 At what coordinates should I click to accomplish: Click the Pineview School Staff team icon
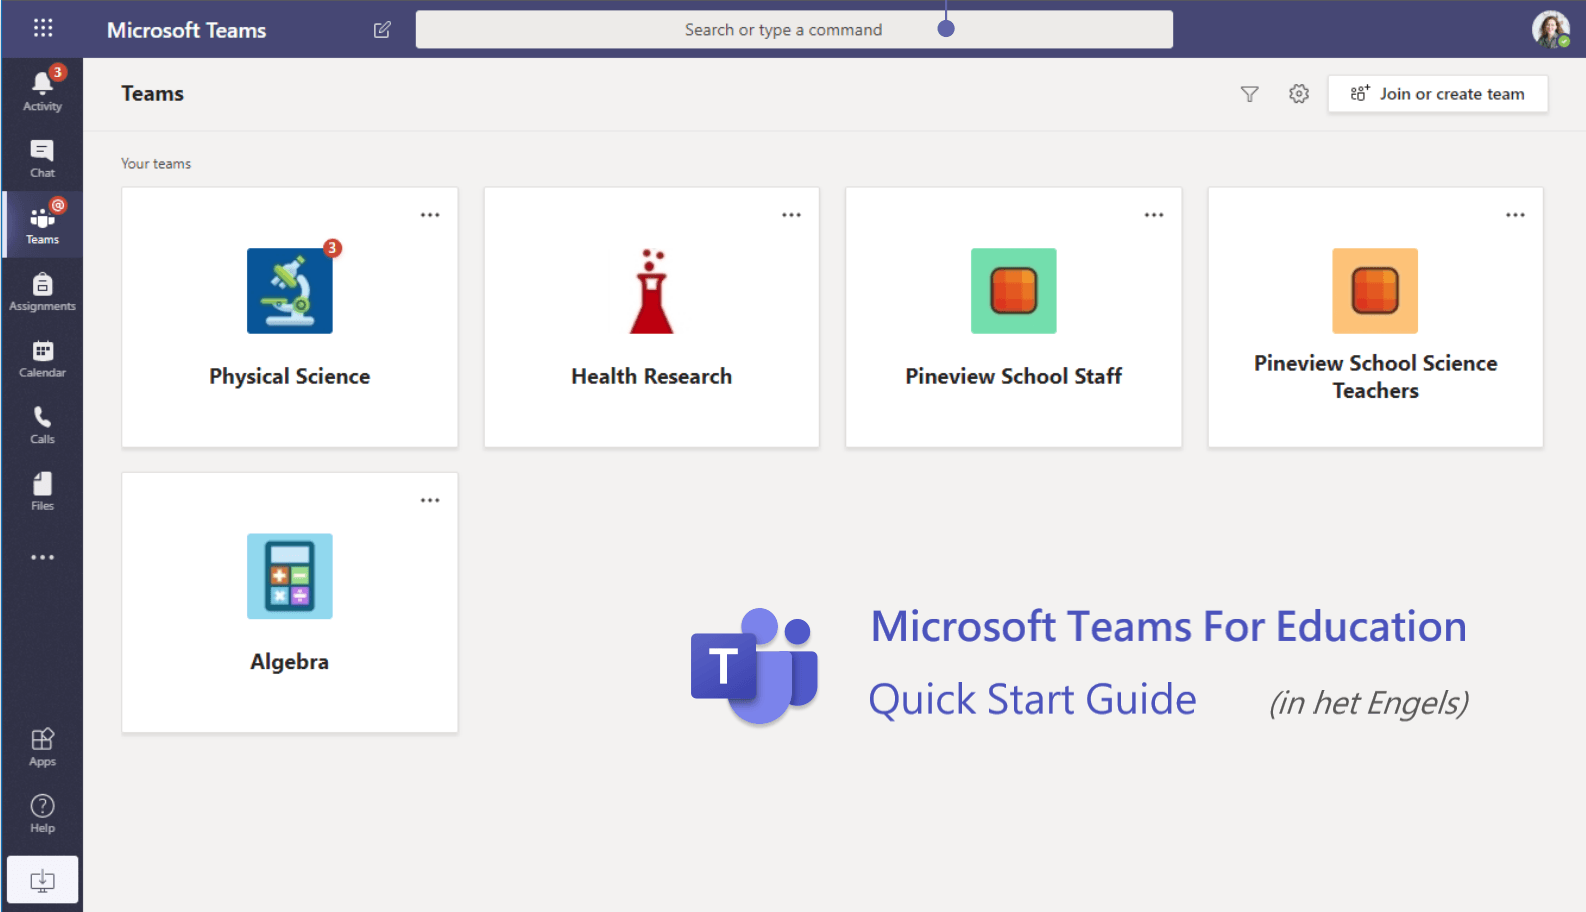1014,291
